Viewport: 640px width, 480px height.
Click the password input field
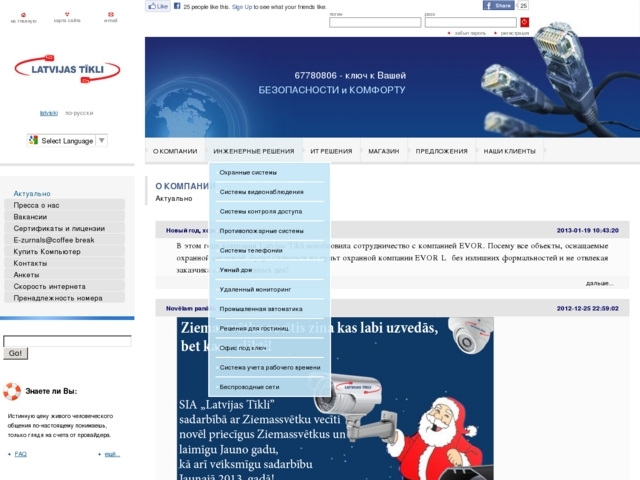[x=471, y=22]
